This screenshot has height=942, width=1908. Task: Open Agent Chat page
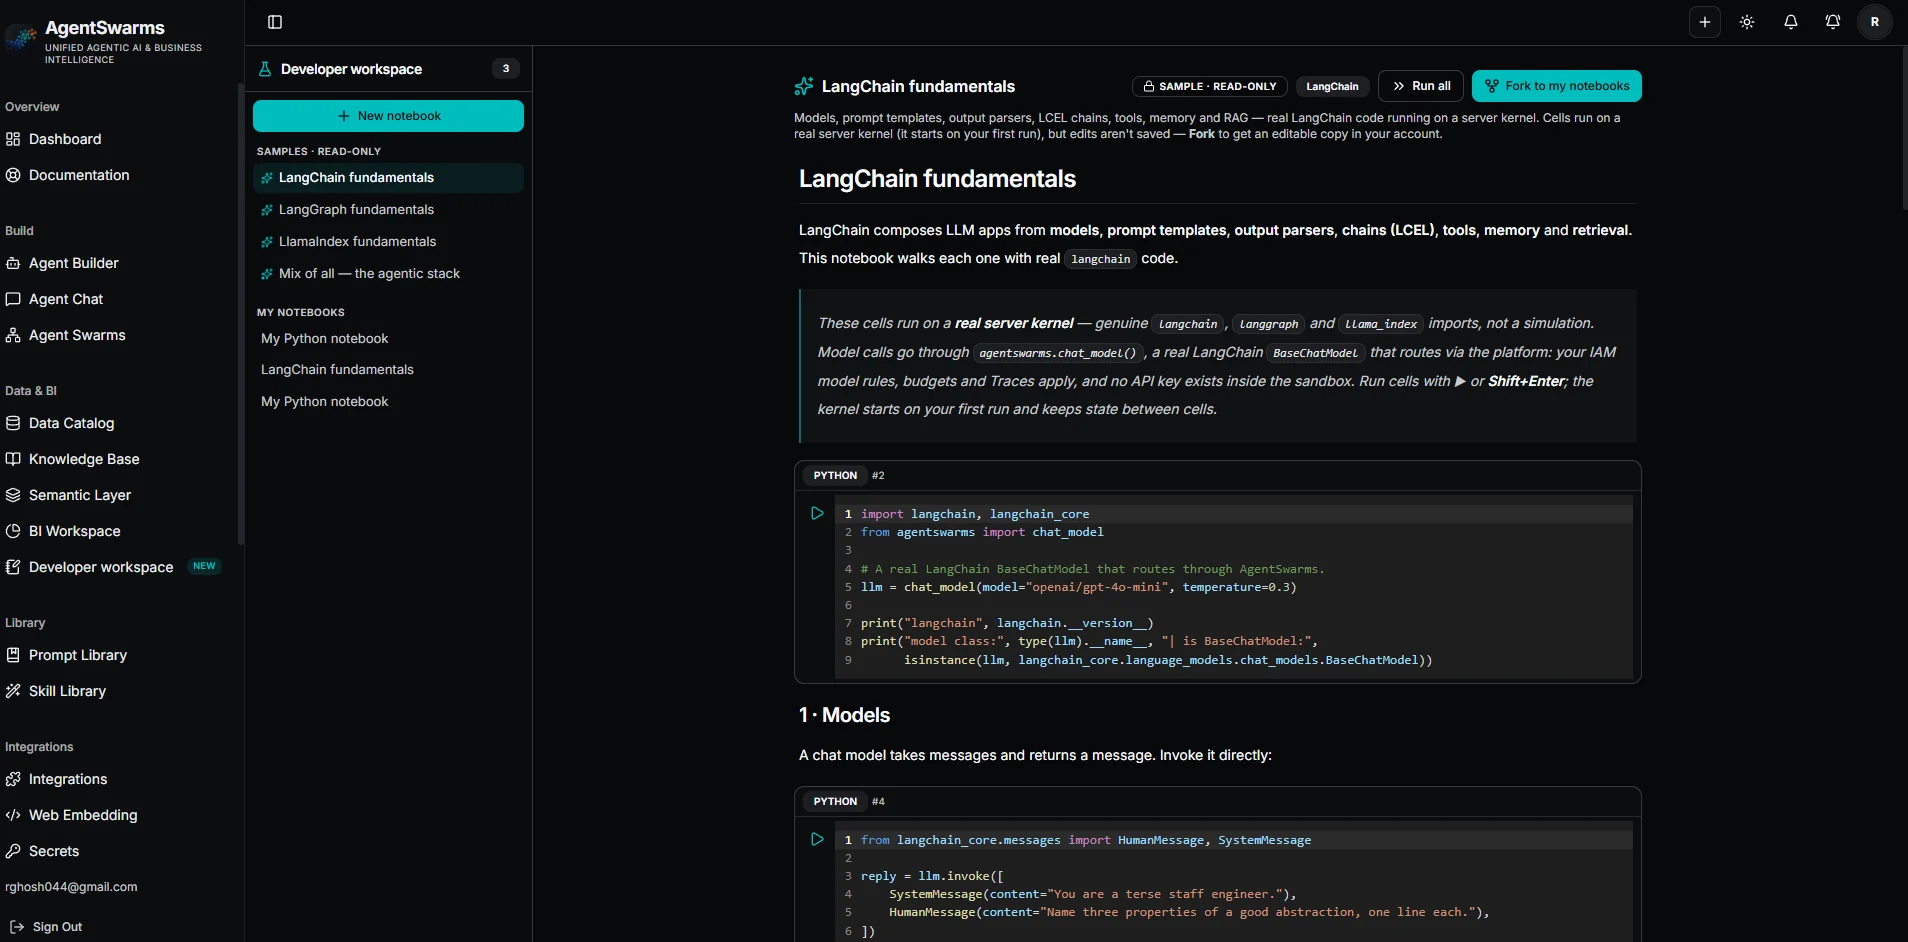coord(66,299)
